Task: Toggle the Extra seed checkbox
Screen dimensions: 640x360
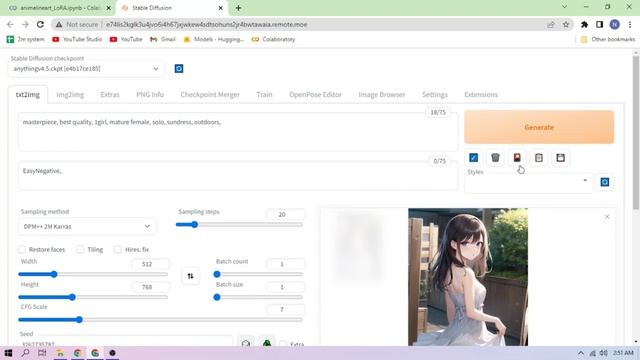Action: 283,344
